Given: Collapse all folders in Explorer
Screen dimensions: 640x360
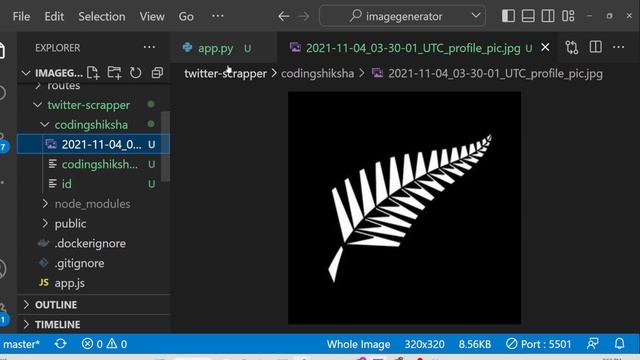Looking at the screenshot, I should 157,73.
